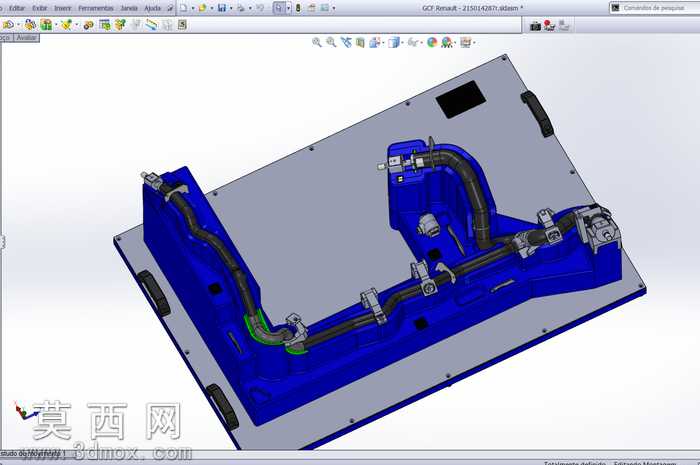Open the Ajuda menu
700x465 pixels.
click(152, 8)
